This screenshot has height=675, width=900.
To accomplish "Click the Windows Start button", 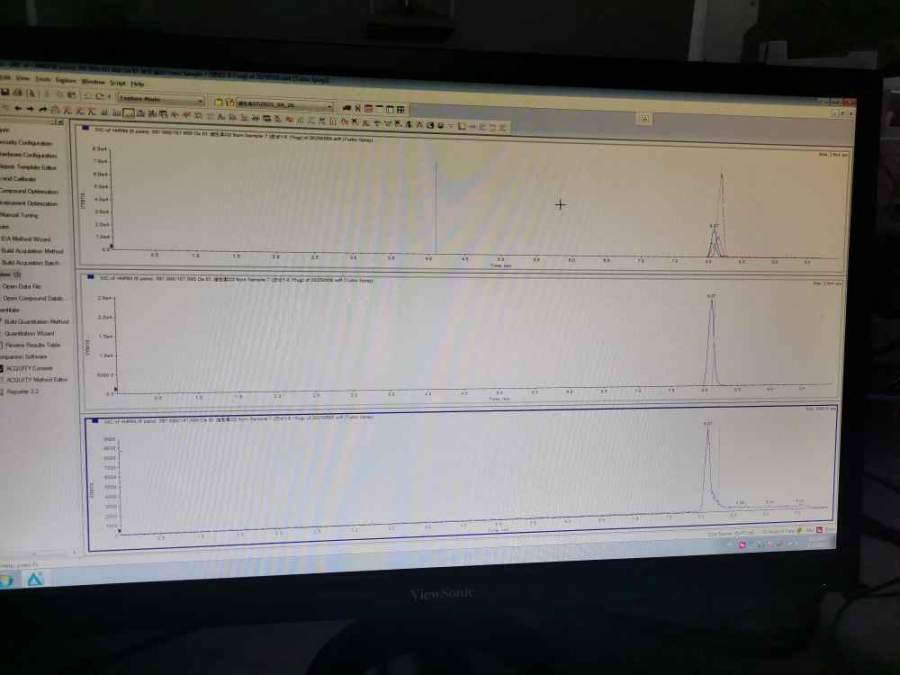I will (x=5, y=580).
